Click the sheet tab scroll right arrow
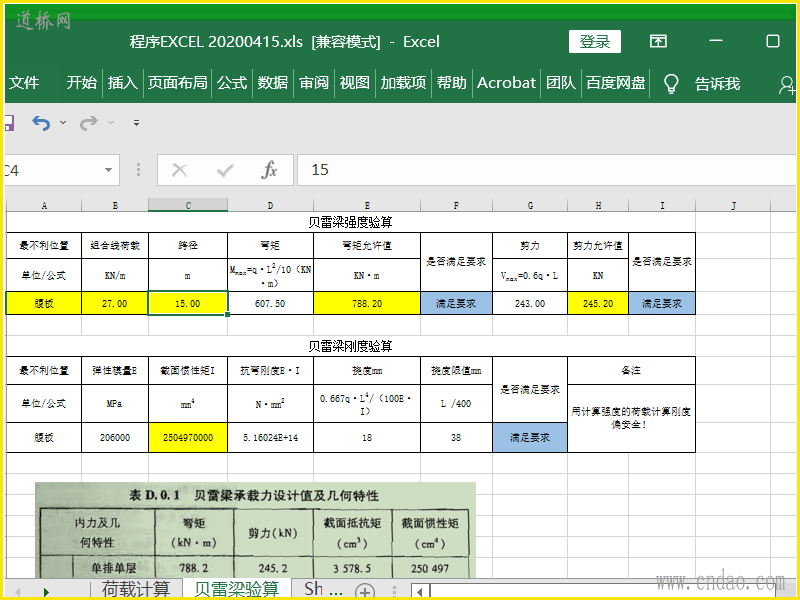 [x=46, y=592]
